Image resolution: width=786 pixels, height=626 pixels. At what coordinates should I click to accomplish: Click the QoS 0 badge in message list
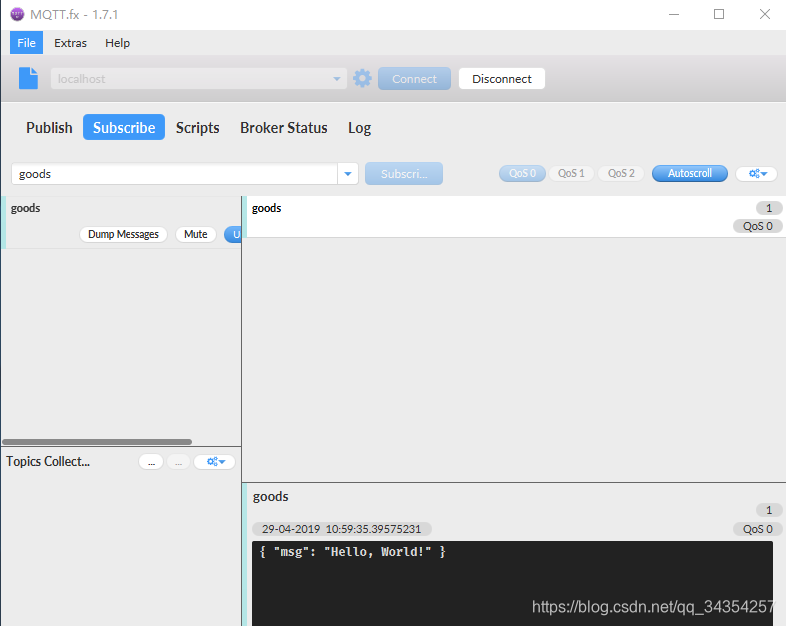[757, 227]
